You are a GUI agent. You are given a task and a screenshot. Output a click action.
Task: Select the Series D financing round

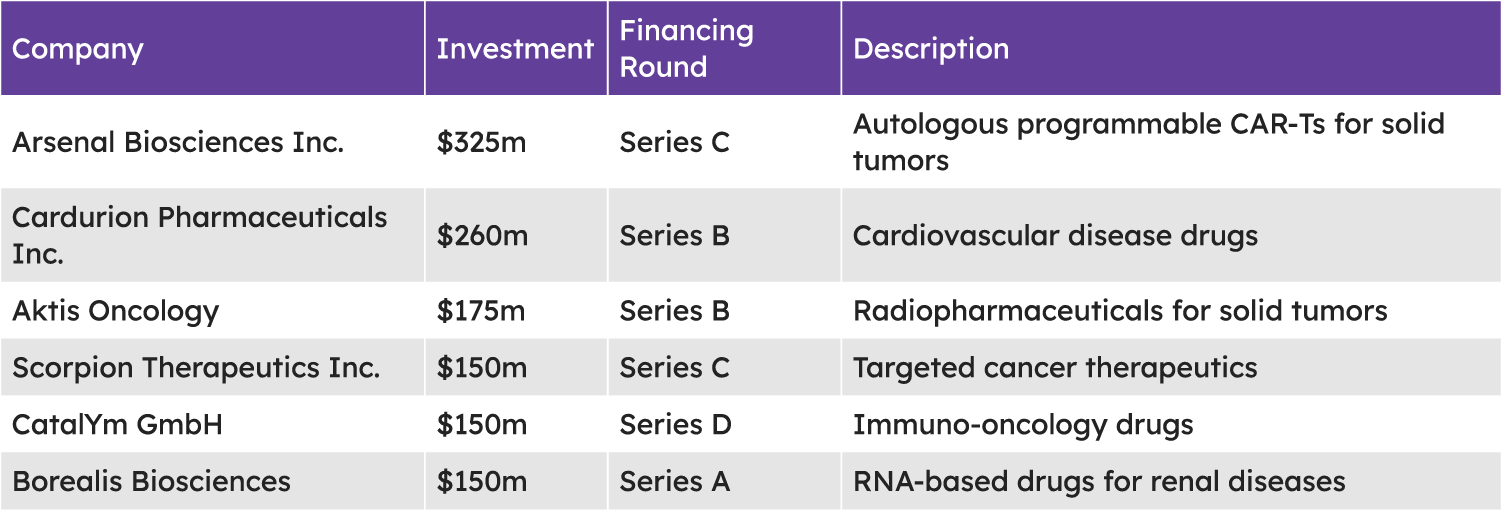coord(675,425)
